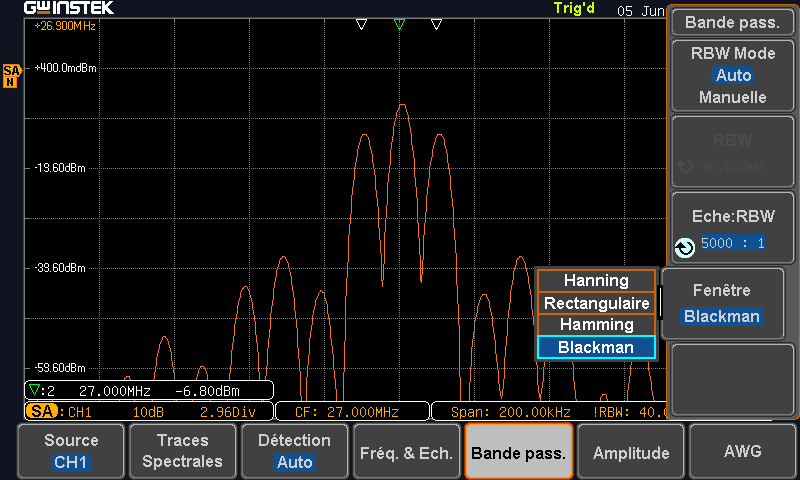Click the disabled RBW 40.000Hz button
This screenshot has width=800, height=480.
click(x=733, y=152)
